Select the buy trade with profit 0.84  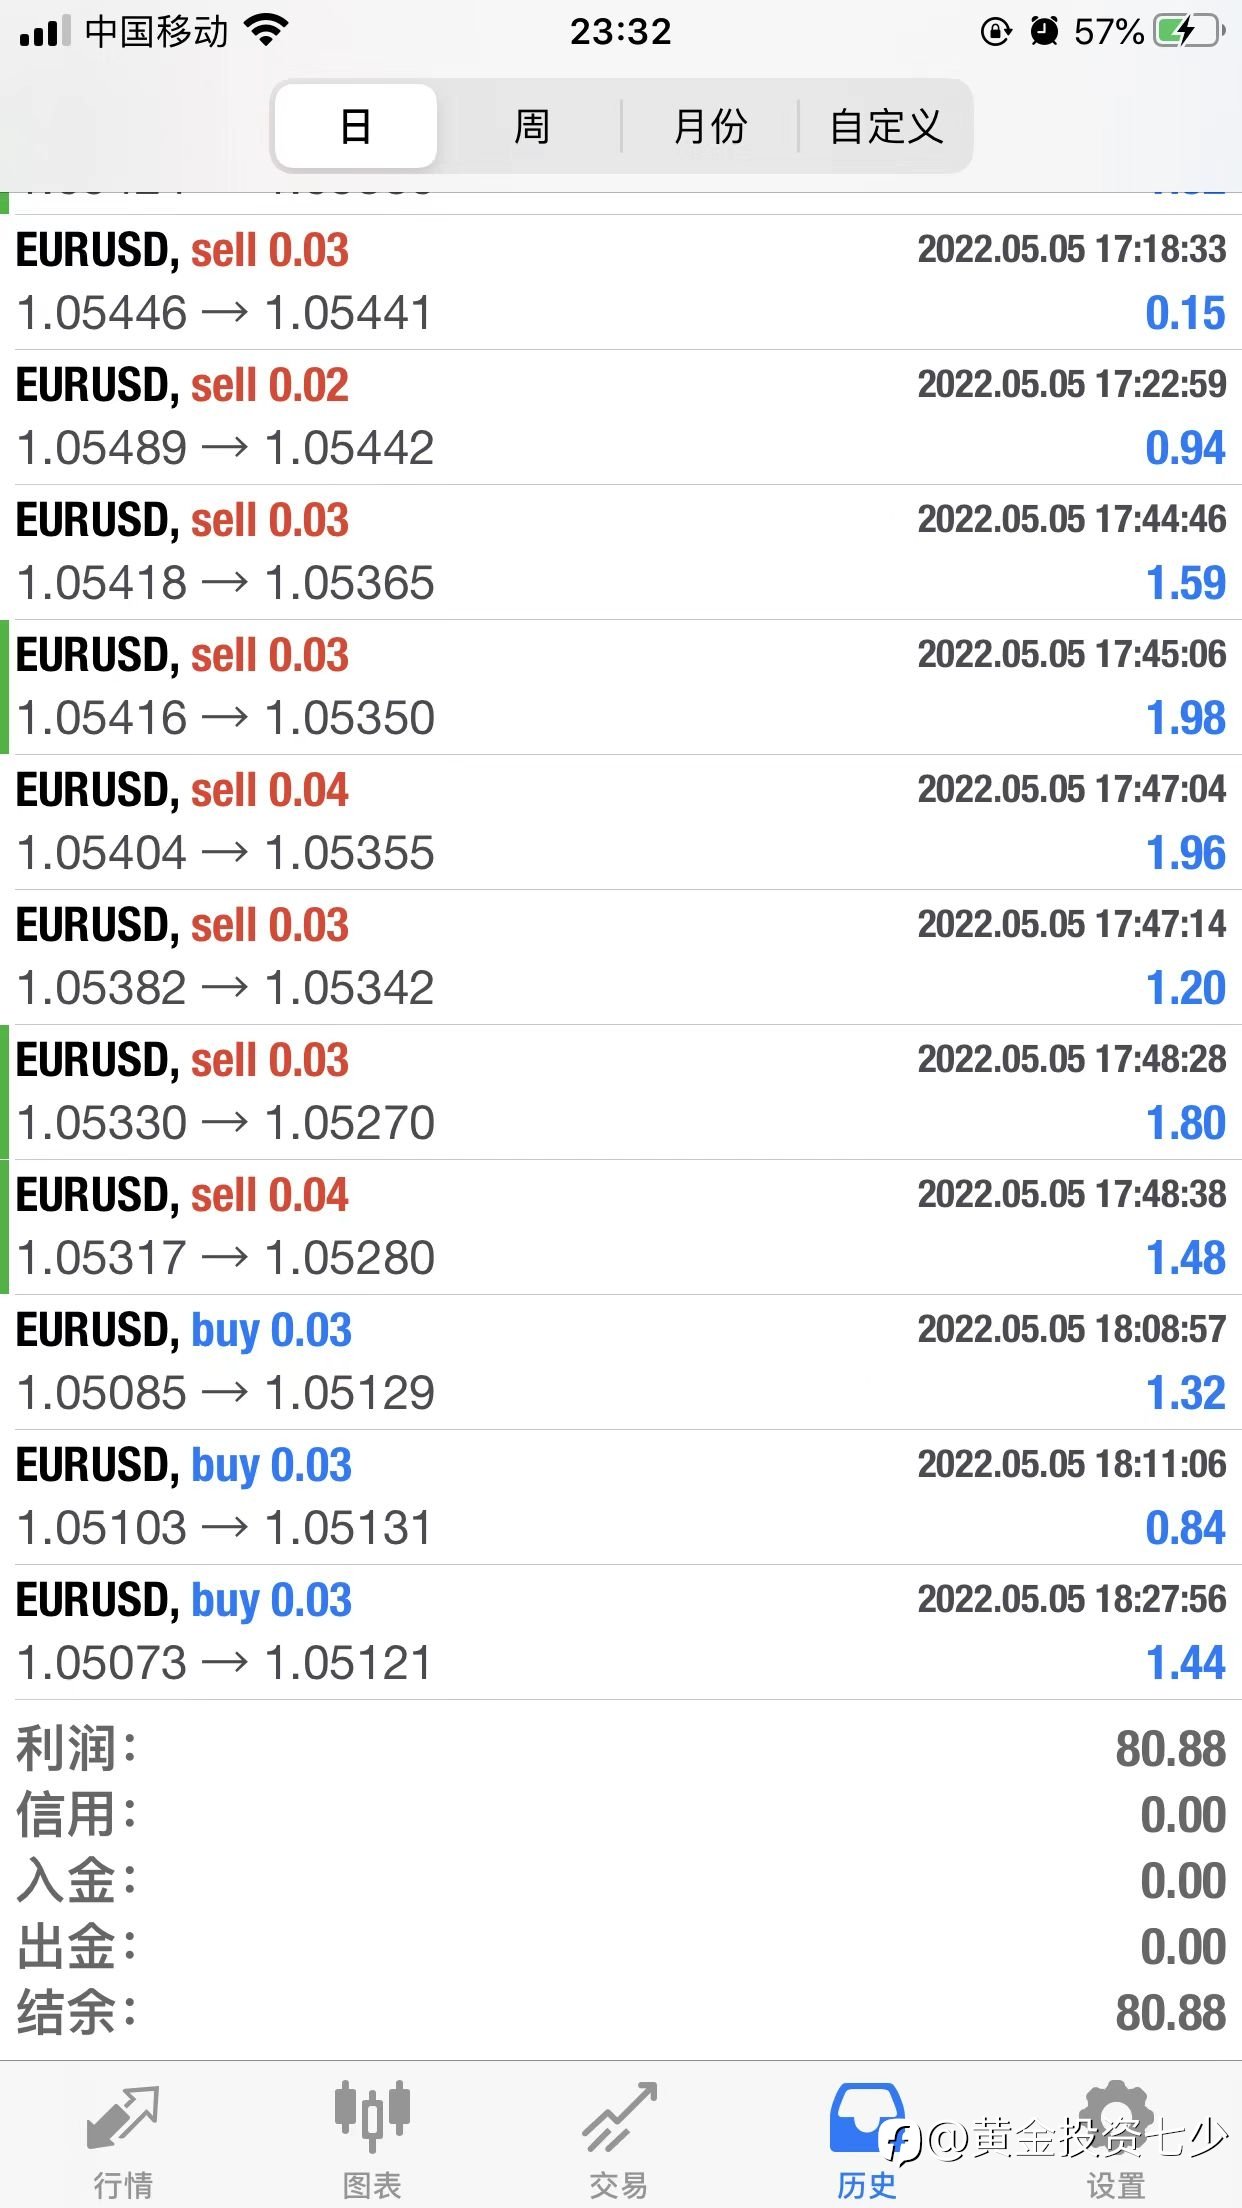tap(621, 1497)
